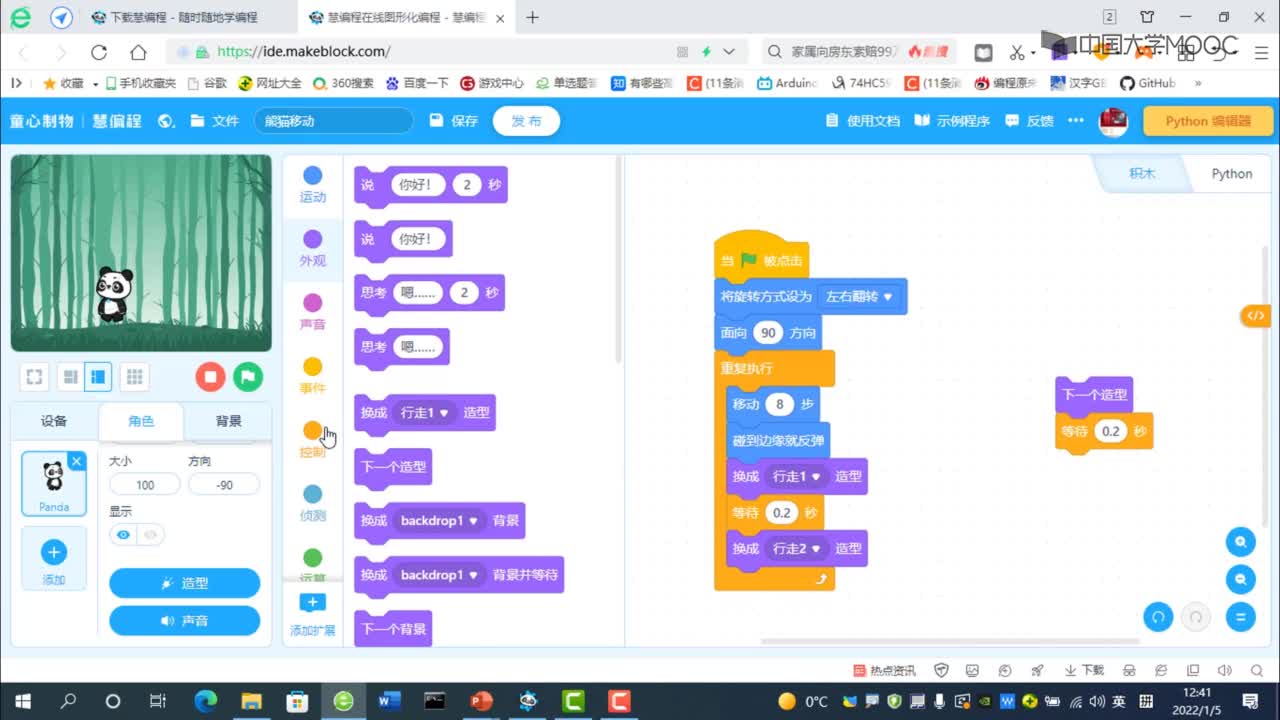Screen dimensions: 1280x720
Task: Open the Windows Start menu
Action: (x=22, y=700)
